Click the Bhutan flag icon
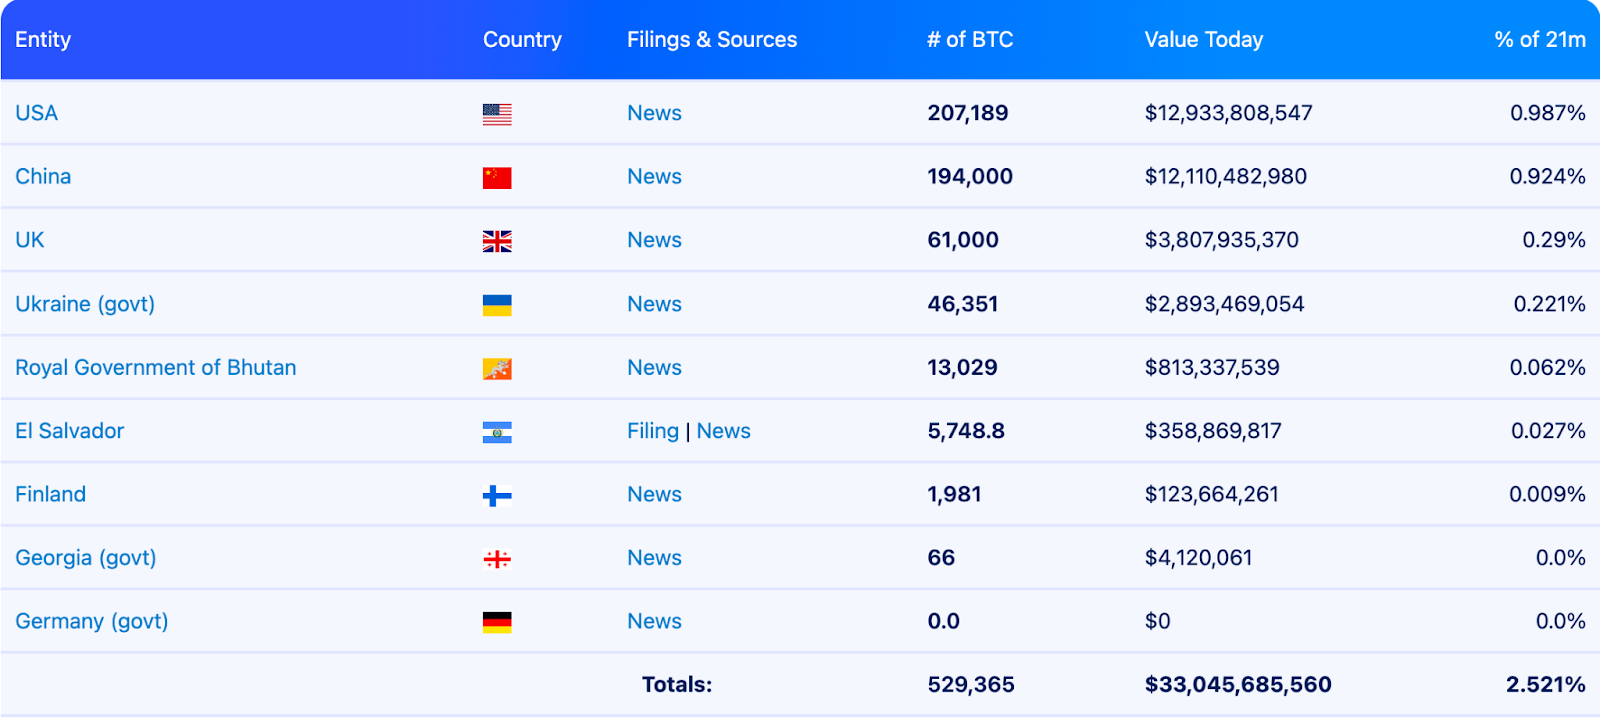Viewport: 1600px width, 718px height. 497,369
